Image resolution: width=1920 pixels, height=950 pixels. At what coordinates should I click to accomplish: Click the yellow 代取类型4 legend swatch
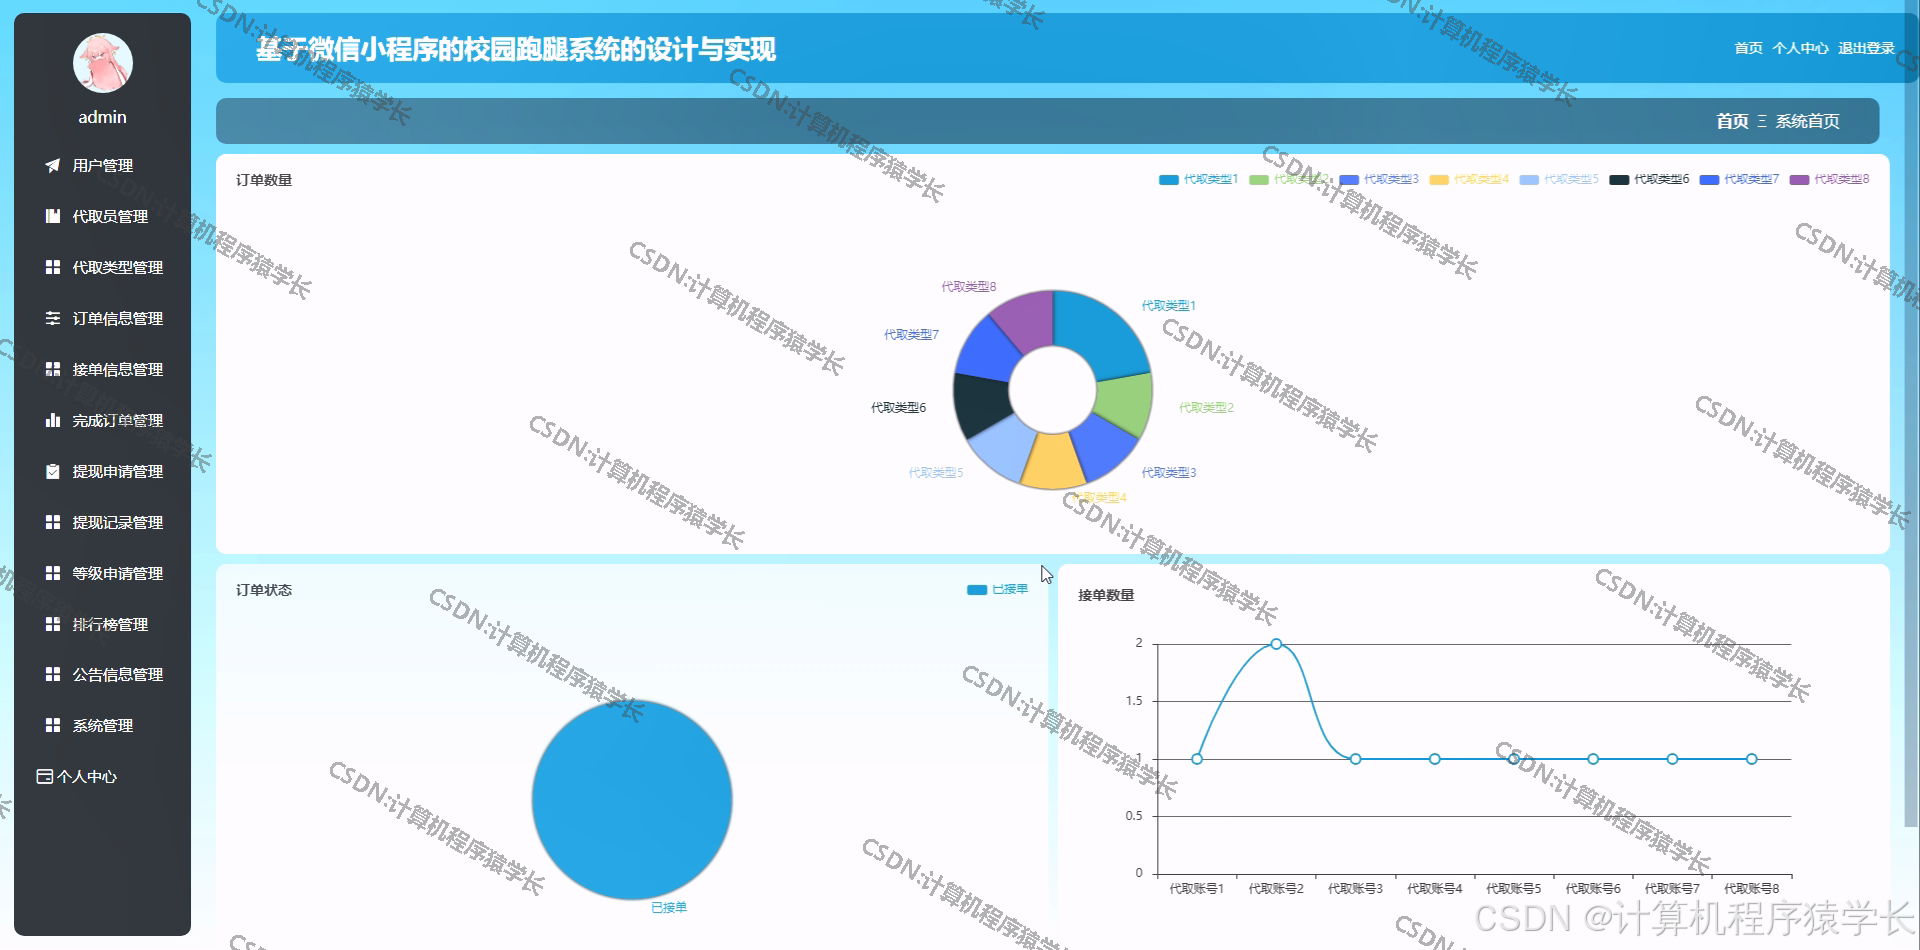pos(1439,180)
